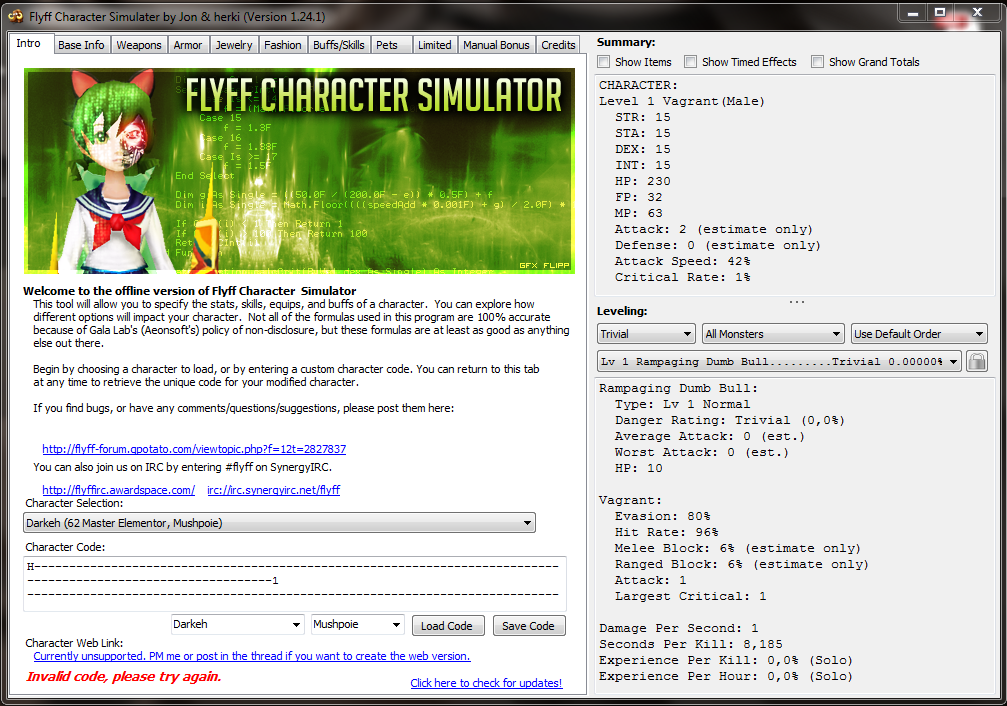Open the flyffirc.awardspace.com link
Screen dimensions: 1007x706
118,490
